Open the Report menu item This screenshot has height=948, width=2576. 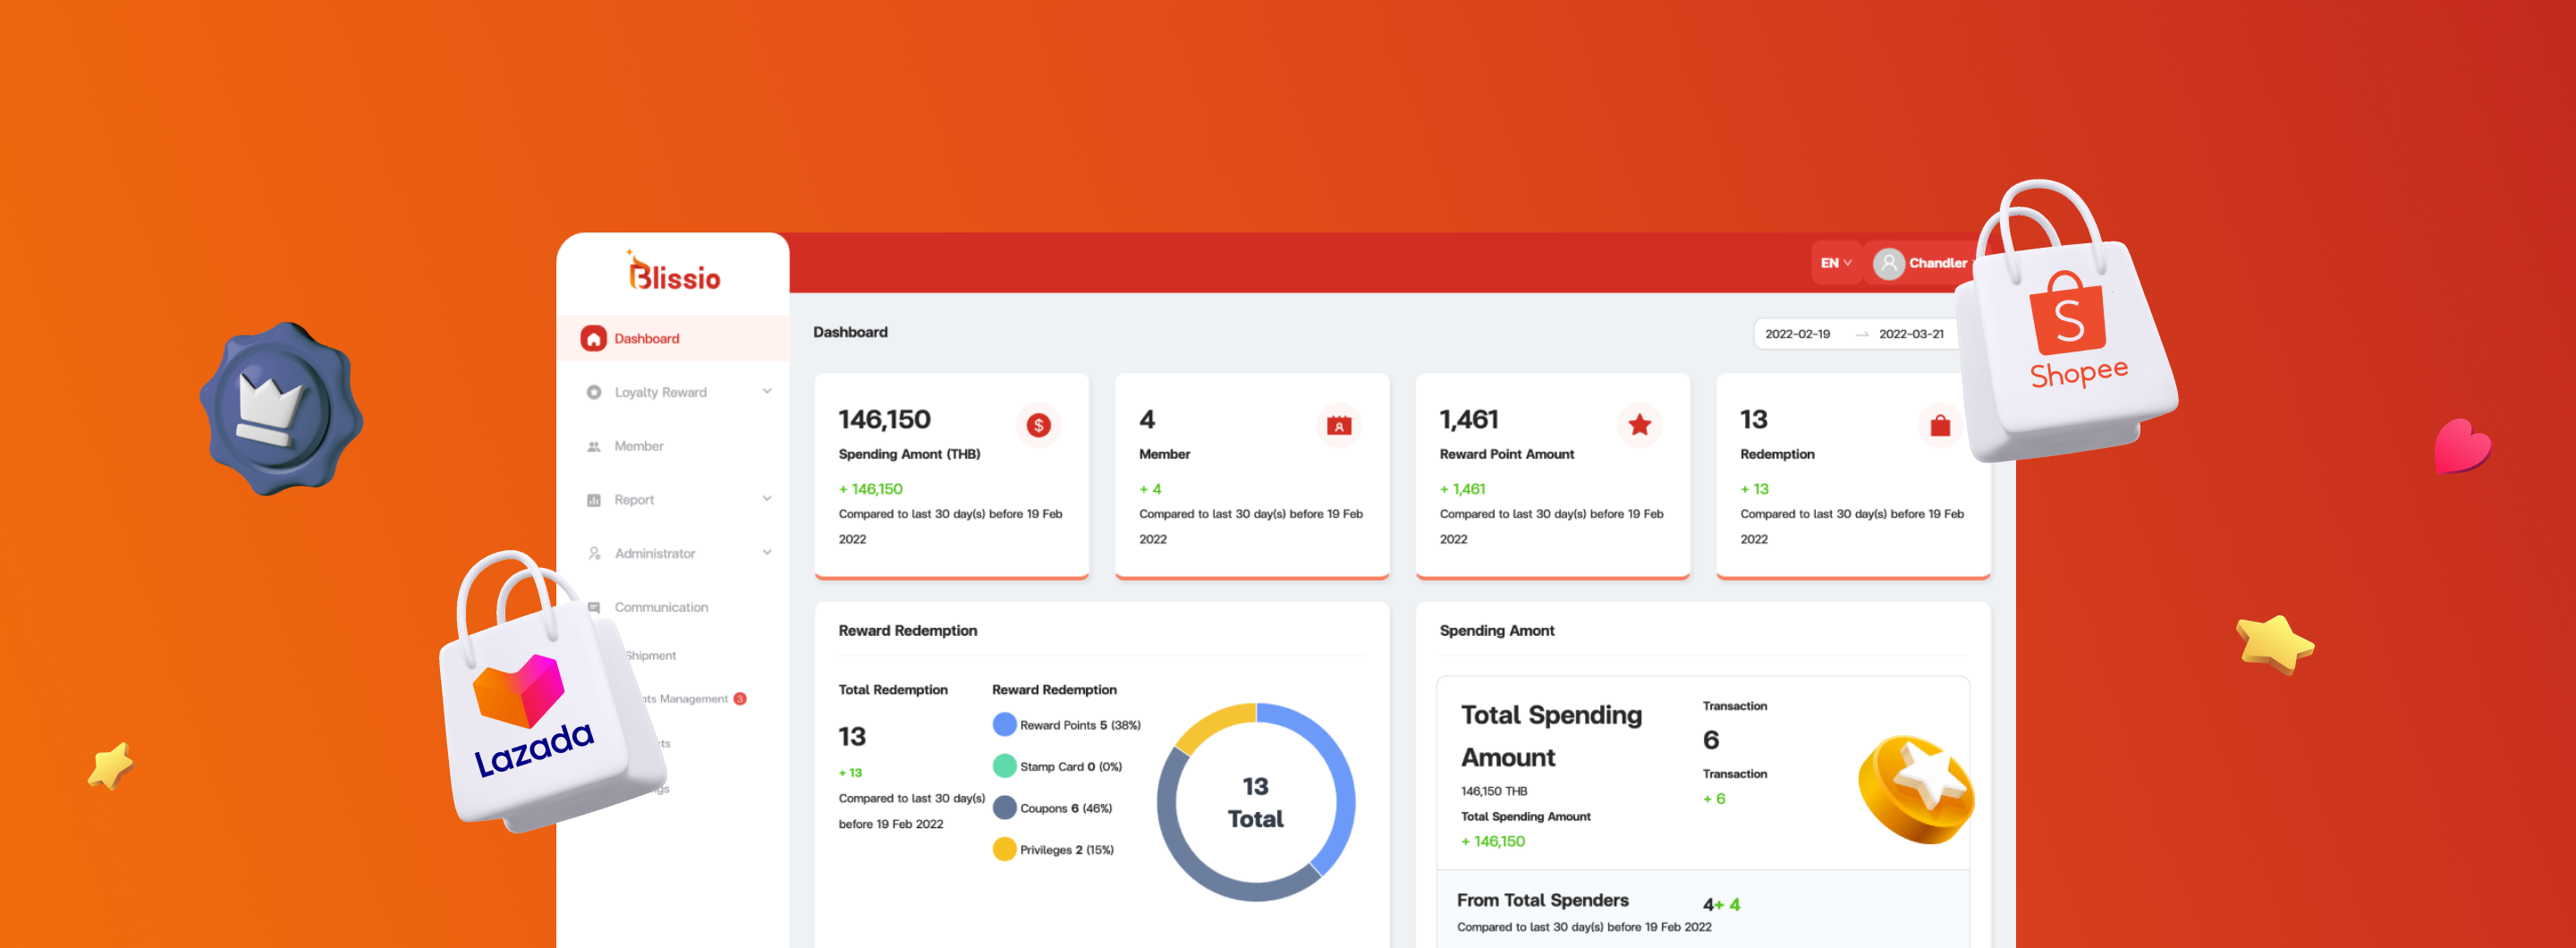coord(673,500)
